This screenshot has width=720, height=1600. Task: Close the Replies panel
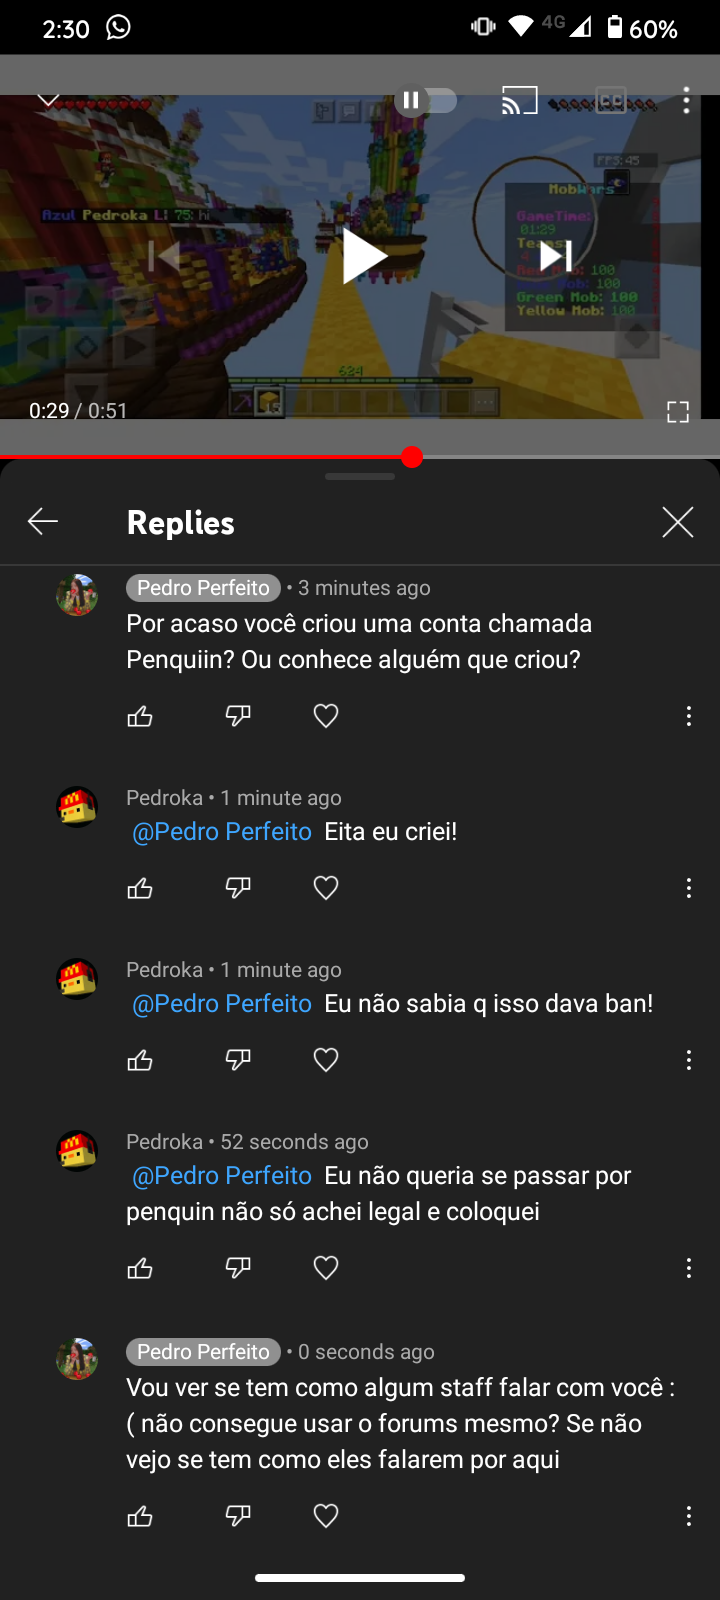678,521
